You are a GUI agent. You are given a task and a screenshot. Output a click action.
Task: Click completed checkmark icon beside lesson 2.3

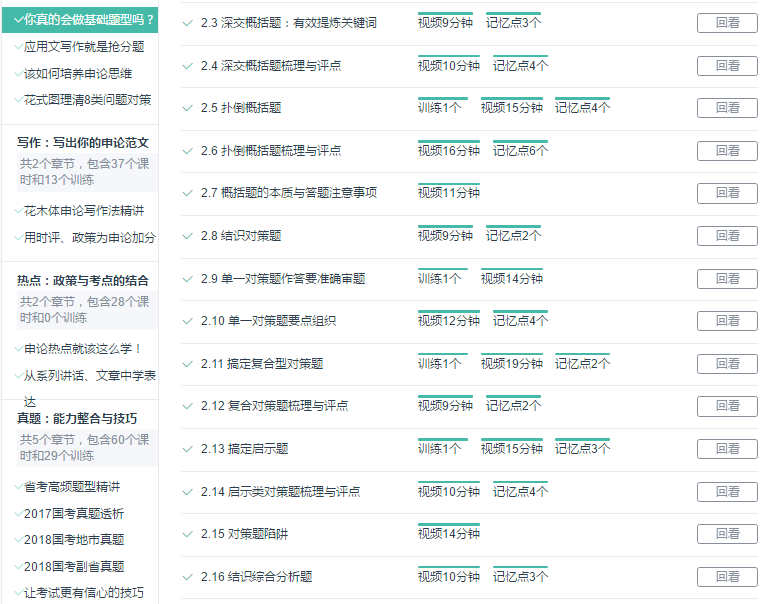click(x=188, y=23)
